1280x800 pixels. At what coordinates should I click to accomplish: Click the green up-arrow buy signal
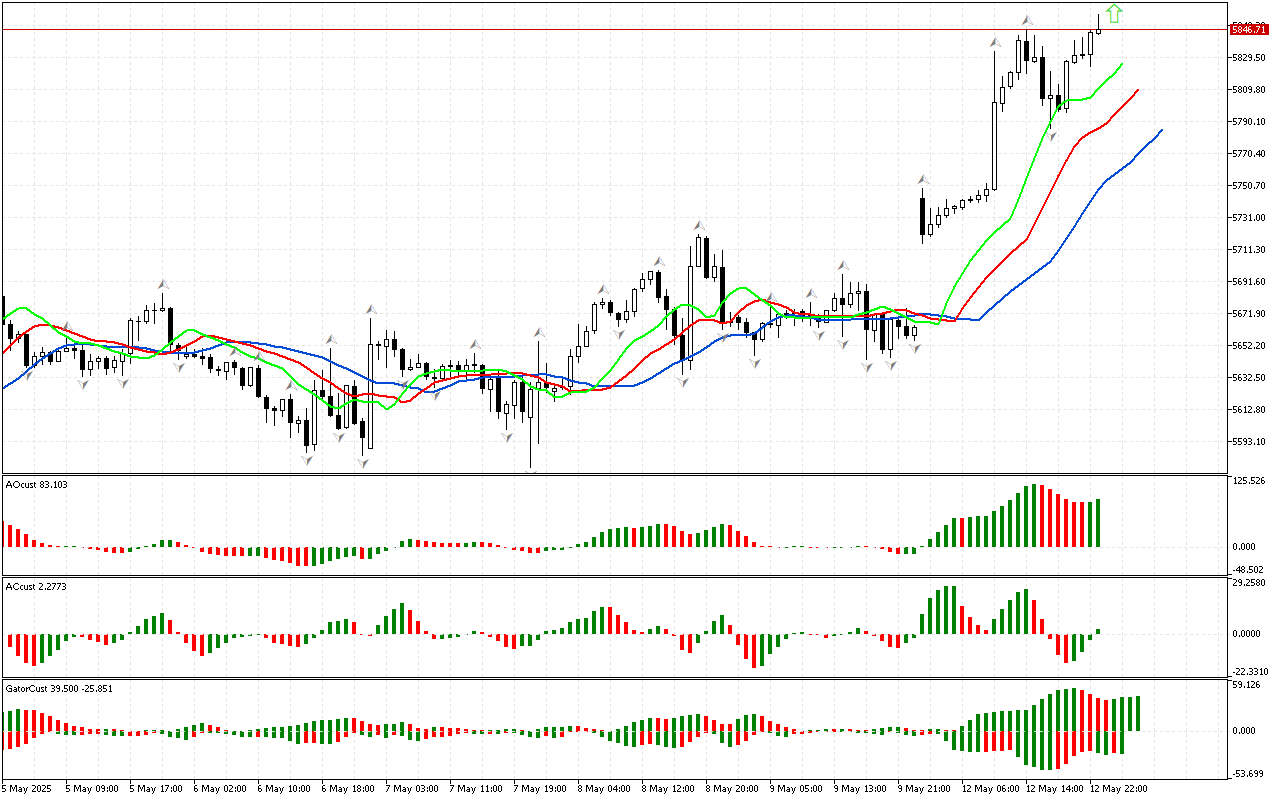pyautogui.click(x=1114, y=14)
